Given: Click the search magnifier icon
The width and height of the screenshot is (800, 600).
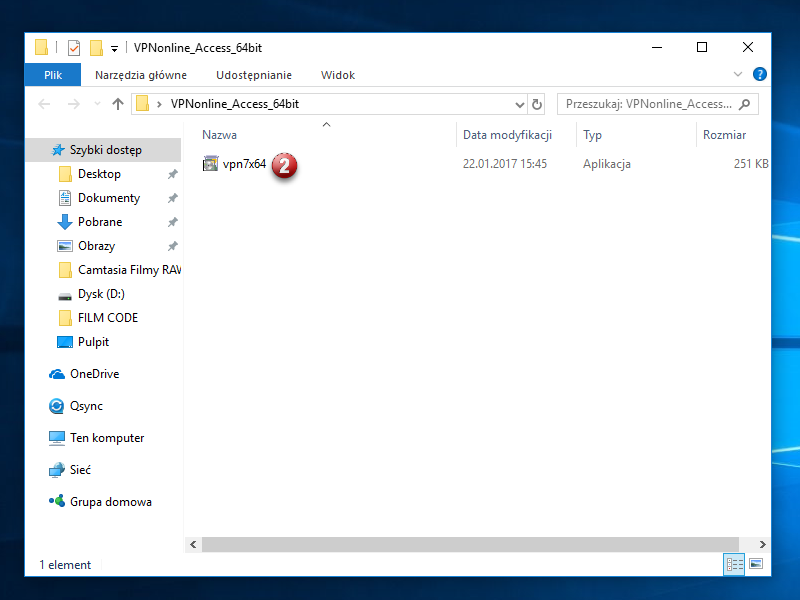Looking at the screenshot, I should (744, 104).
